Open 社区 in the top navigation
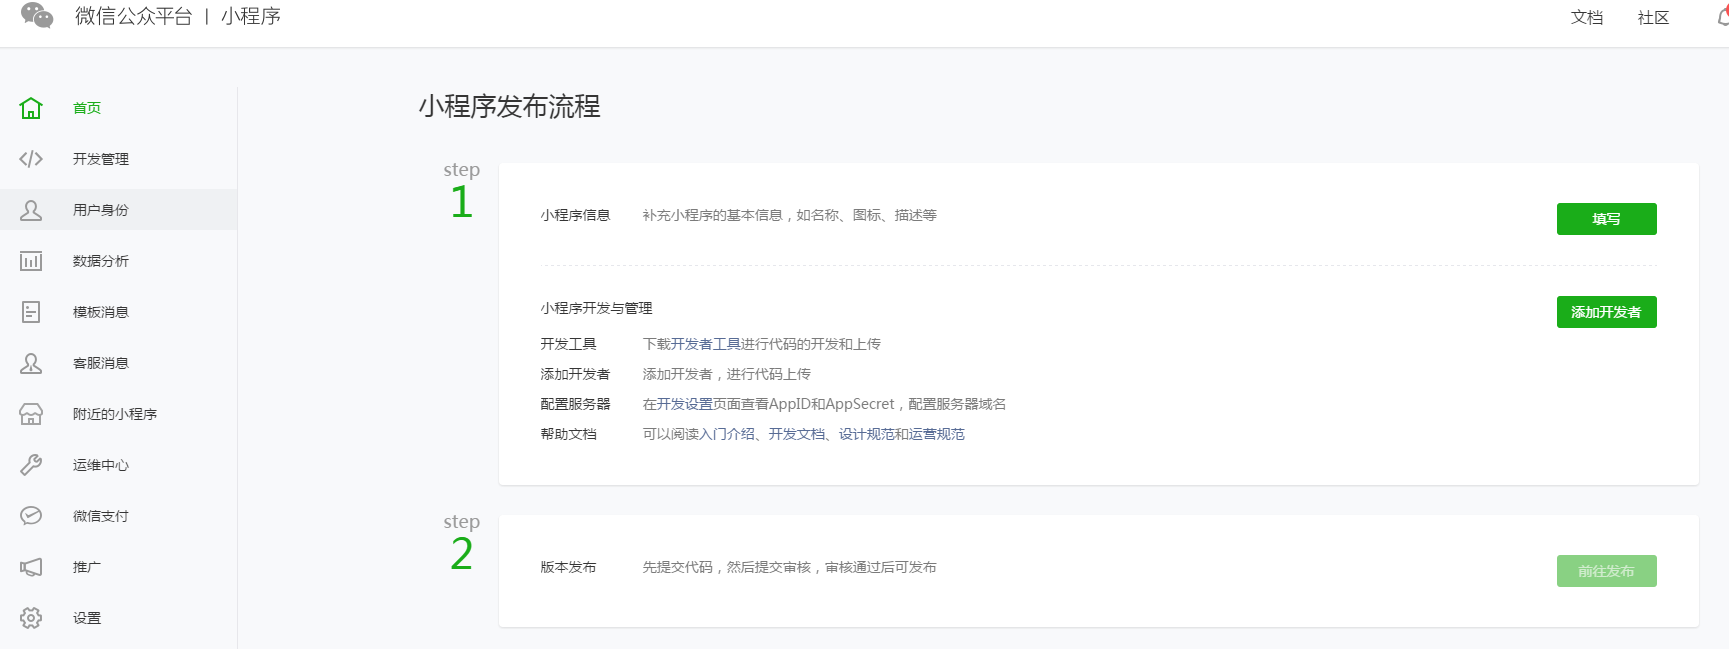Image resolution: width=1729 pixels, height=649 pixels. (x=1653, y=18)
